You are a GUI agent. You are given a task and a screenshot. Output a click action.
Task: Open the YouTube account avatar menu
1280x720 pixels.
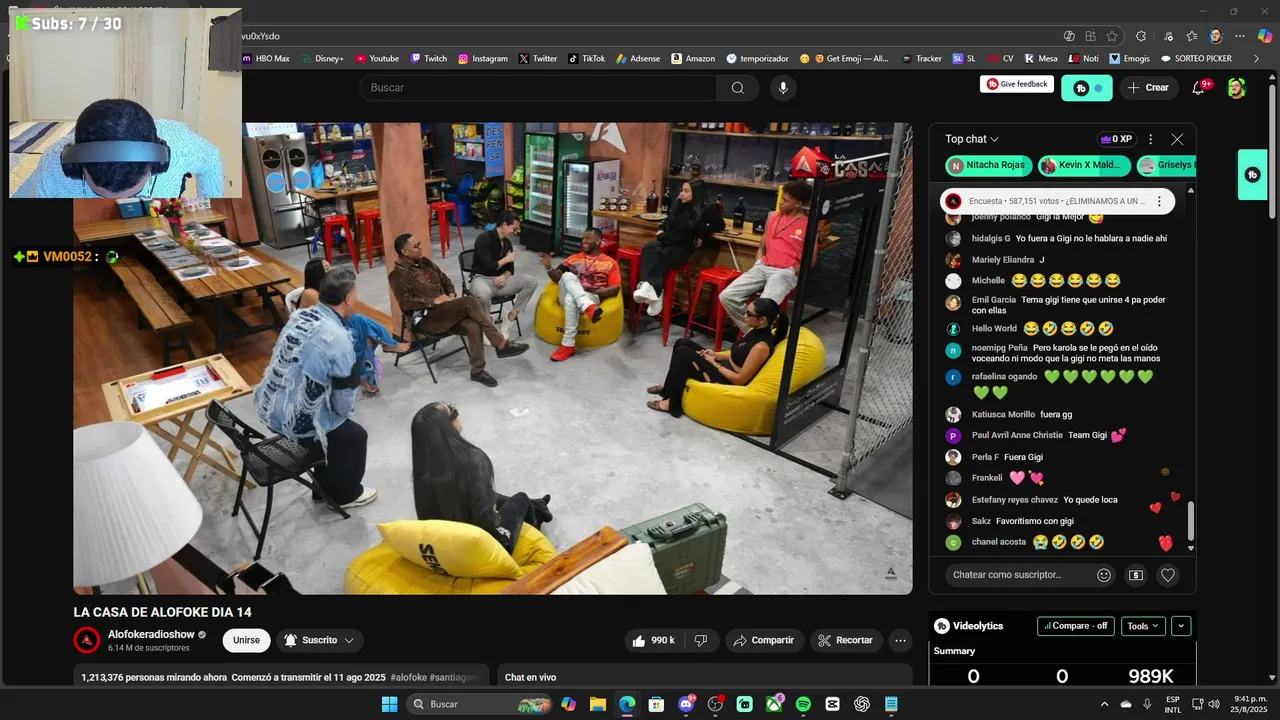tap(1236, 88)
